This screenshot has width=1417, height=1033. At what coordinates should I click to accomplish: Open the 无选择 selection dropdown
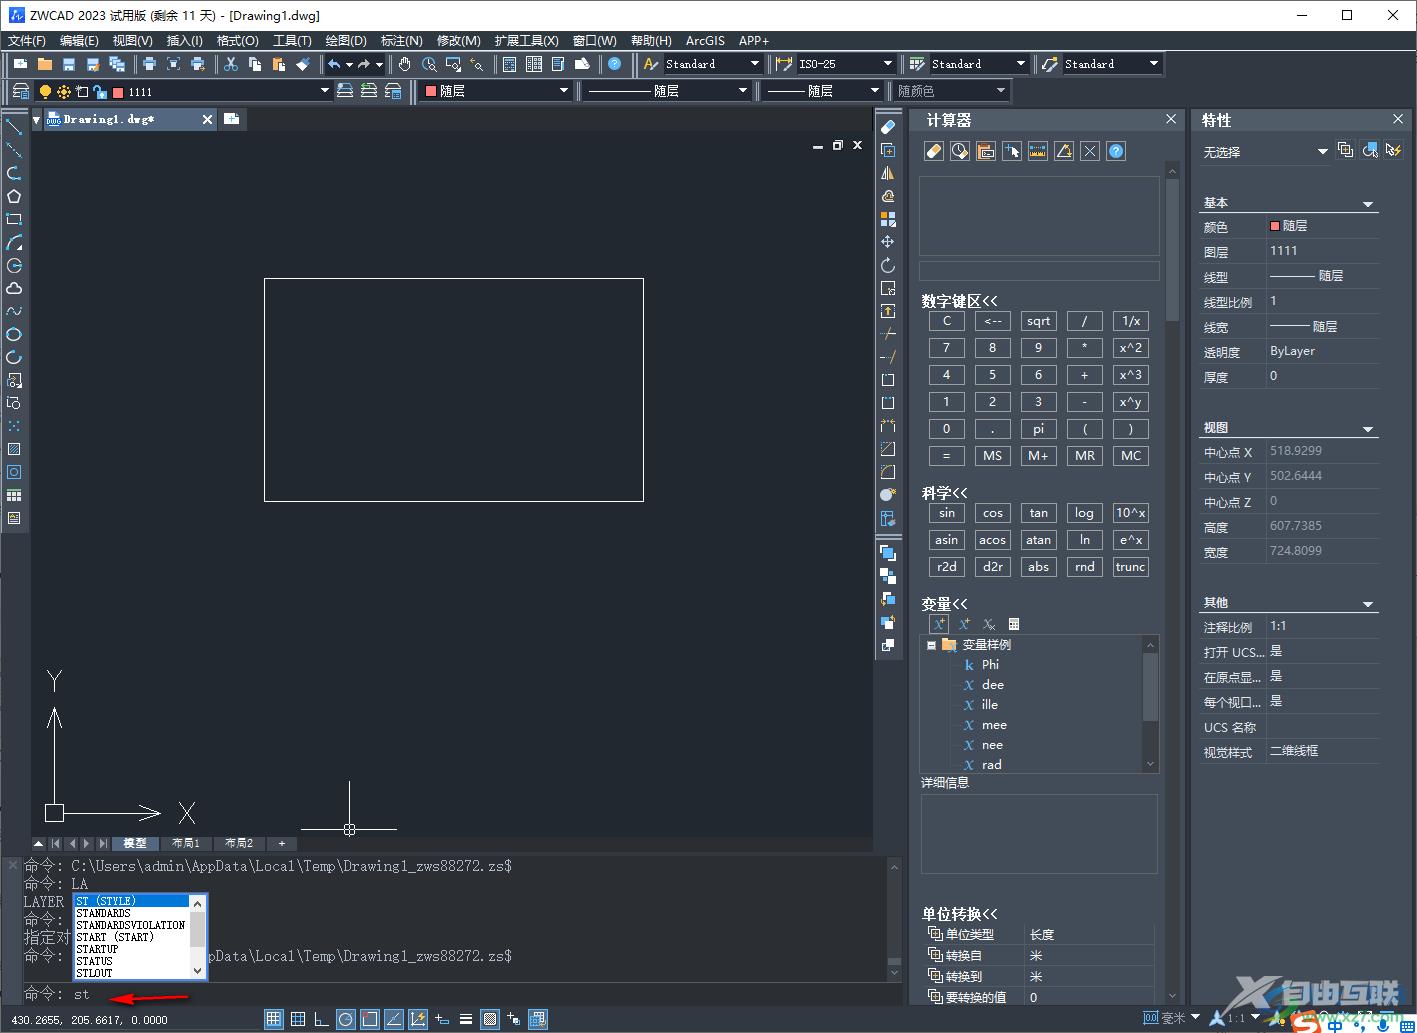click(1322, 152)
